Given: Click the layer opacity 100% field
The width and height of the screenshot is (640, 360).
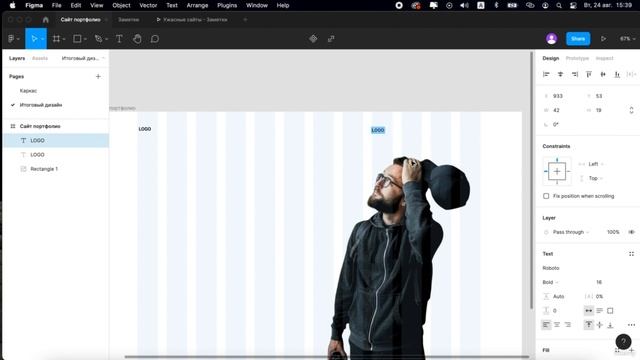Looking at the screenshot, I should click(x=613, y=232).
